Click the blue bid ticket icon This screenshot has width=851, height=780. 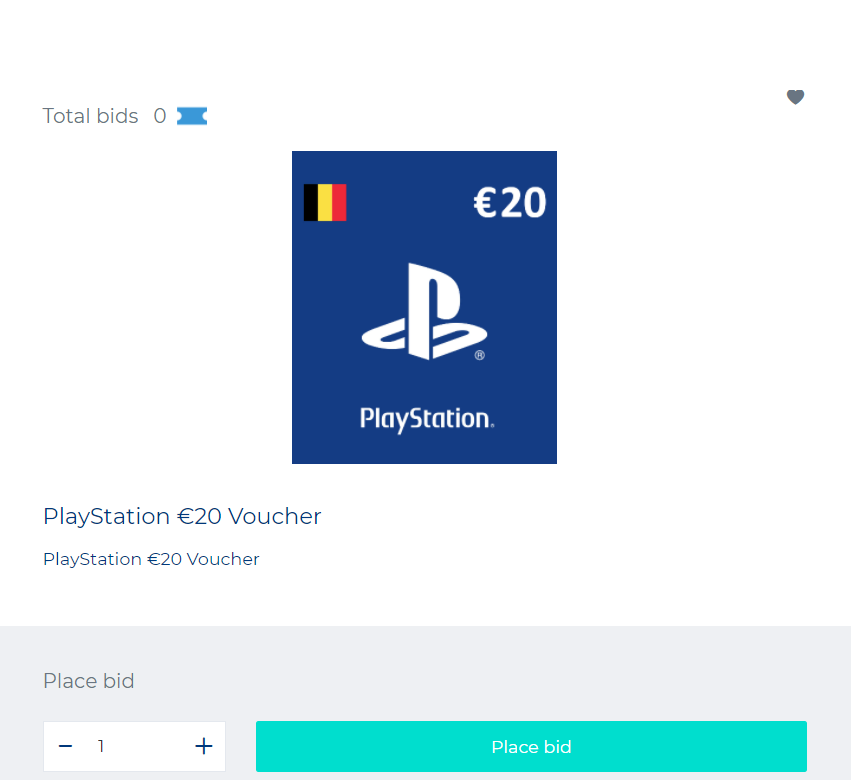click(x=192, y=116)
